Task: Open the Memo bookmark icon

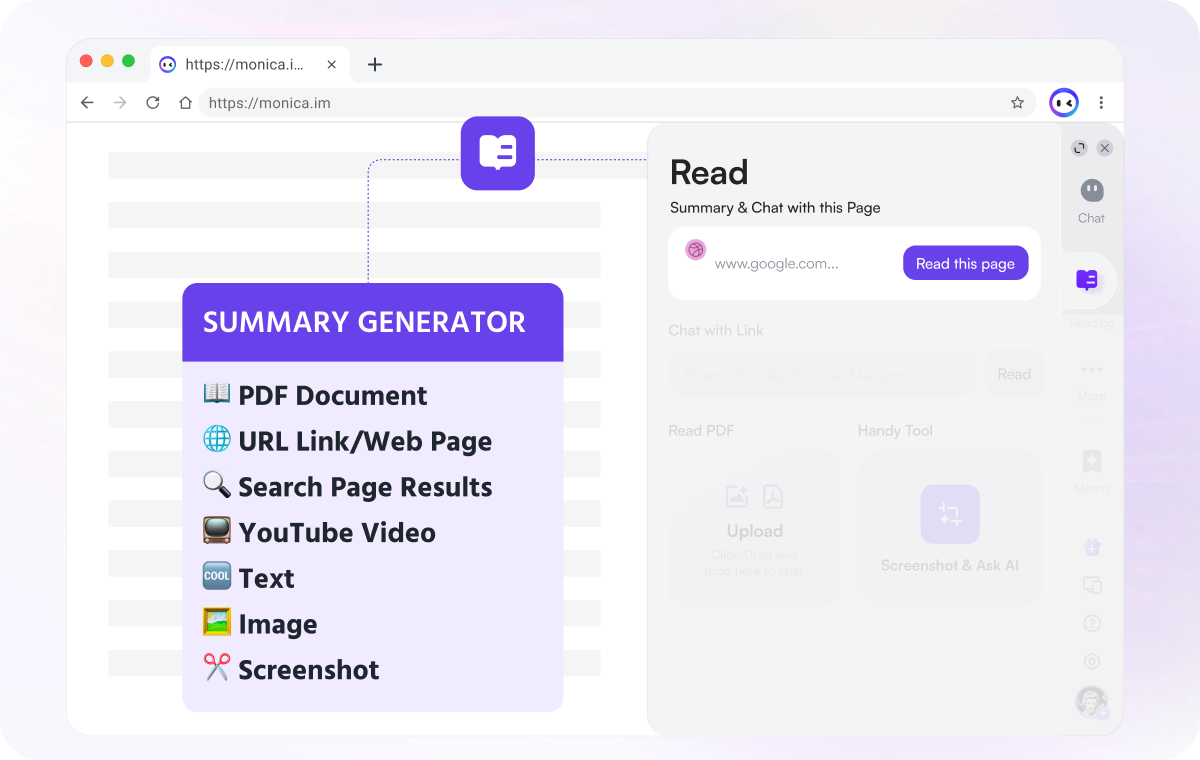Action: point(1091,461)
